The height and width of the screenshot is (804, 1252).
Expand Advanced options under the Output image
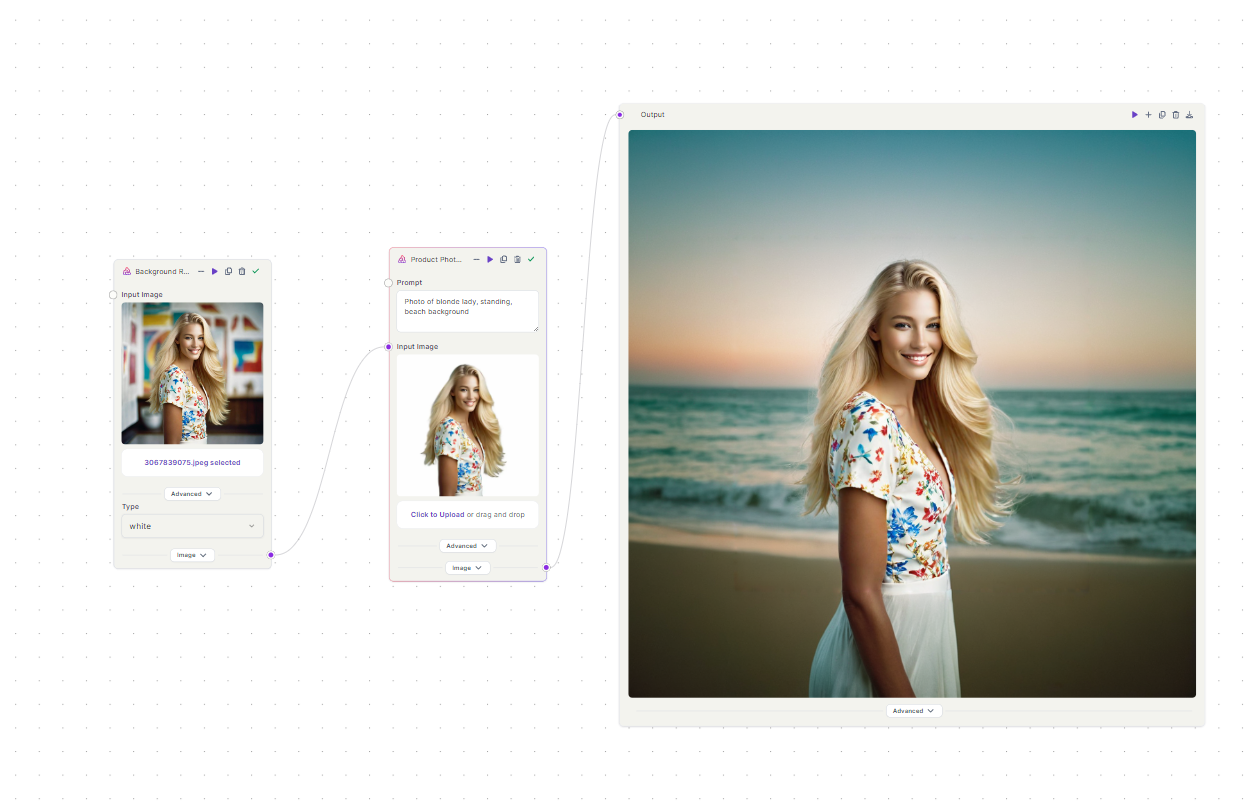click(x=914, y=711)
